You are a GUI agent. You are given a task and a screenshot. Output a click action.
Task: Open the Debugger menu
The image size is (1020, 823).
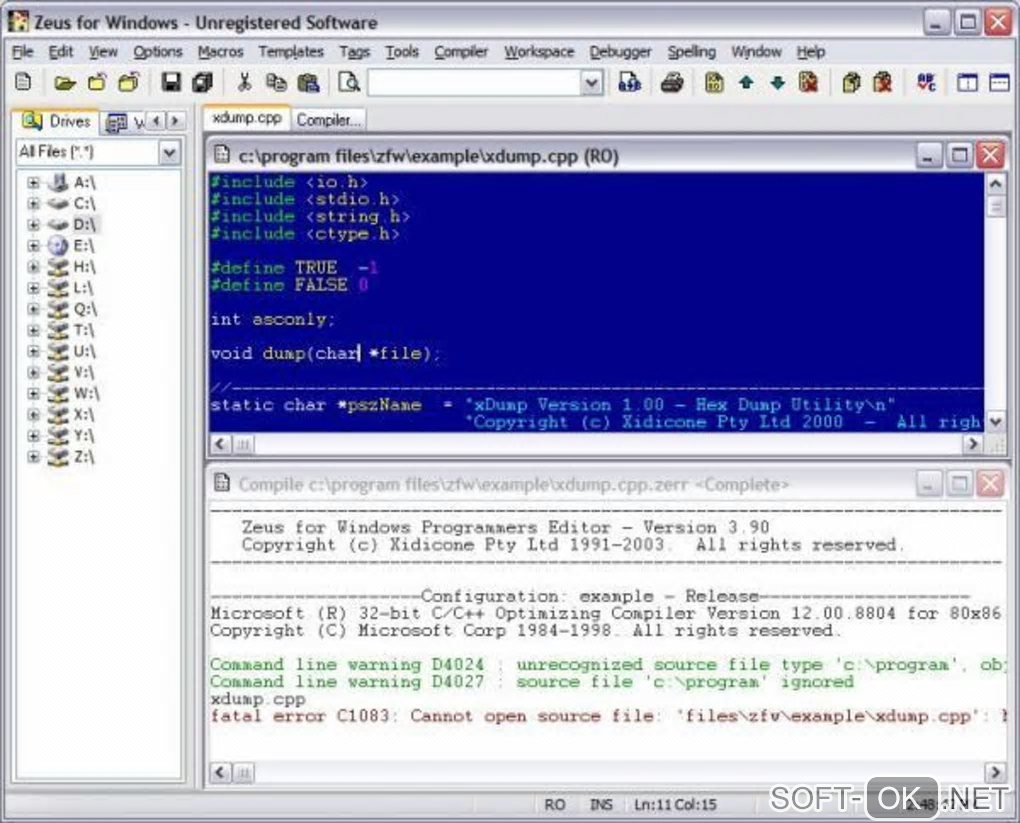(x=621, y=51)
